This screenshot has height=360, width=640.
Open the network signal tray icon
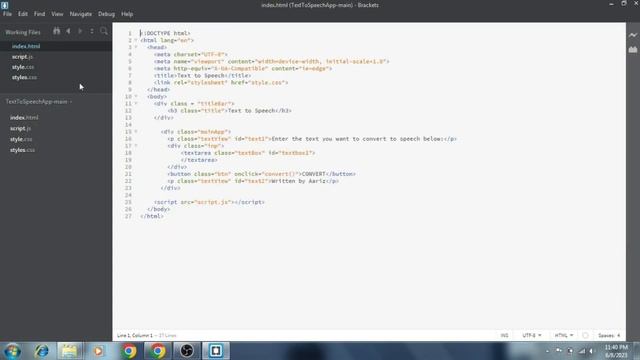582,351
